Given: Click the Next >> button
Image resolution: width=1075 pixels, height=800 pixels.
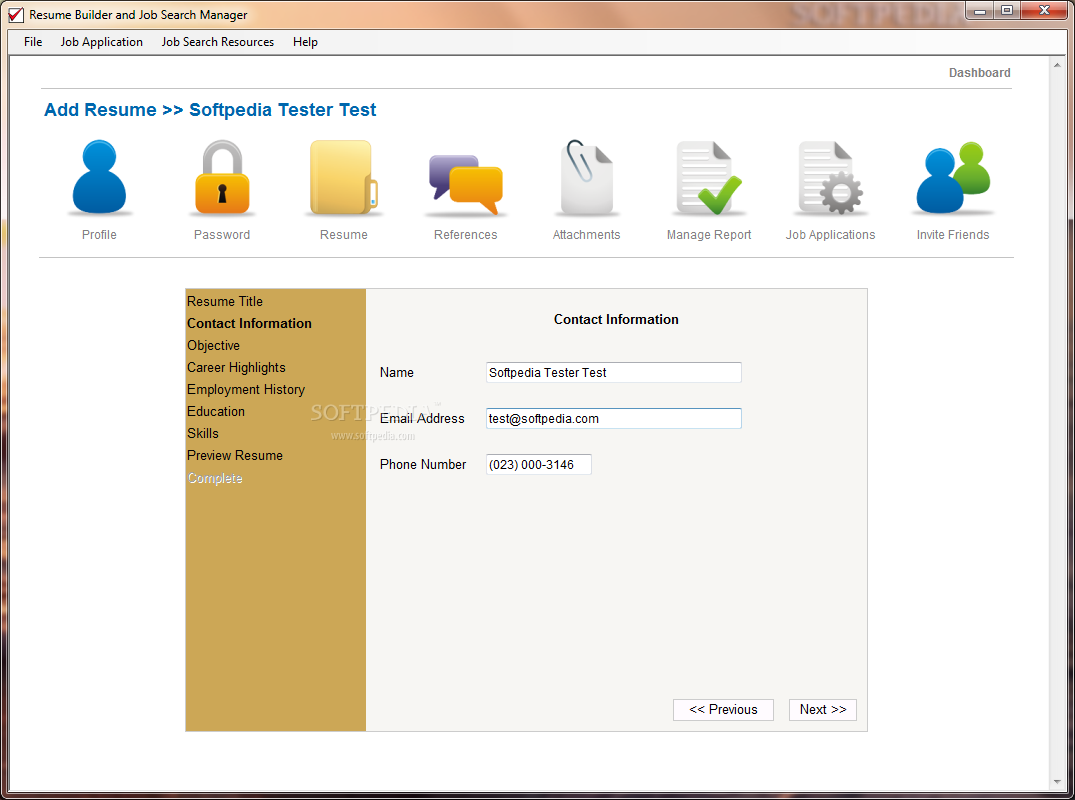Looking at the screenshot, I should pos(823,710).
